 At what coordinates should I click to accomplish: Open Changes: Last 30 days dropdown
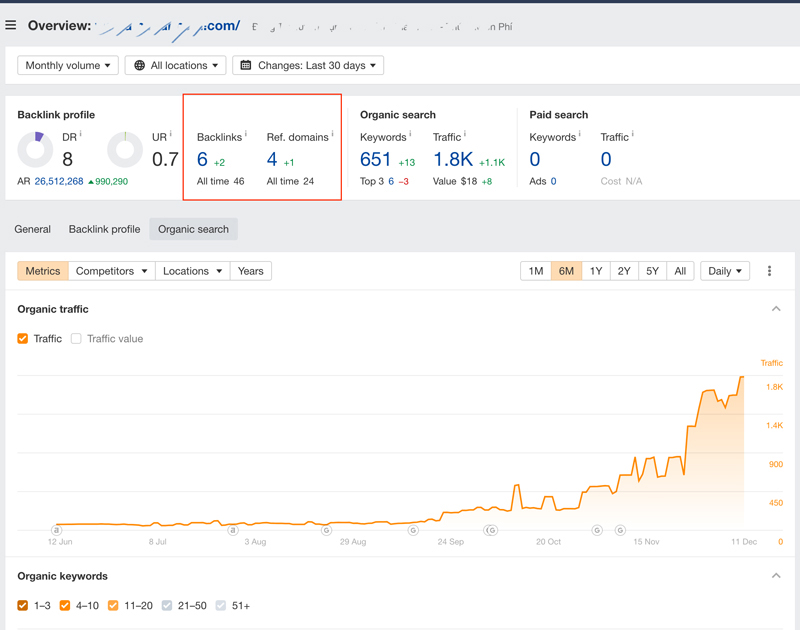click(x=308, y=65)
